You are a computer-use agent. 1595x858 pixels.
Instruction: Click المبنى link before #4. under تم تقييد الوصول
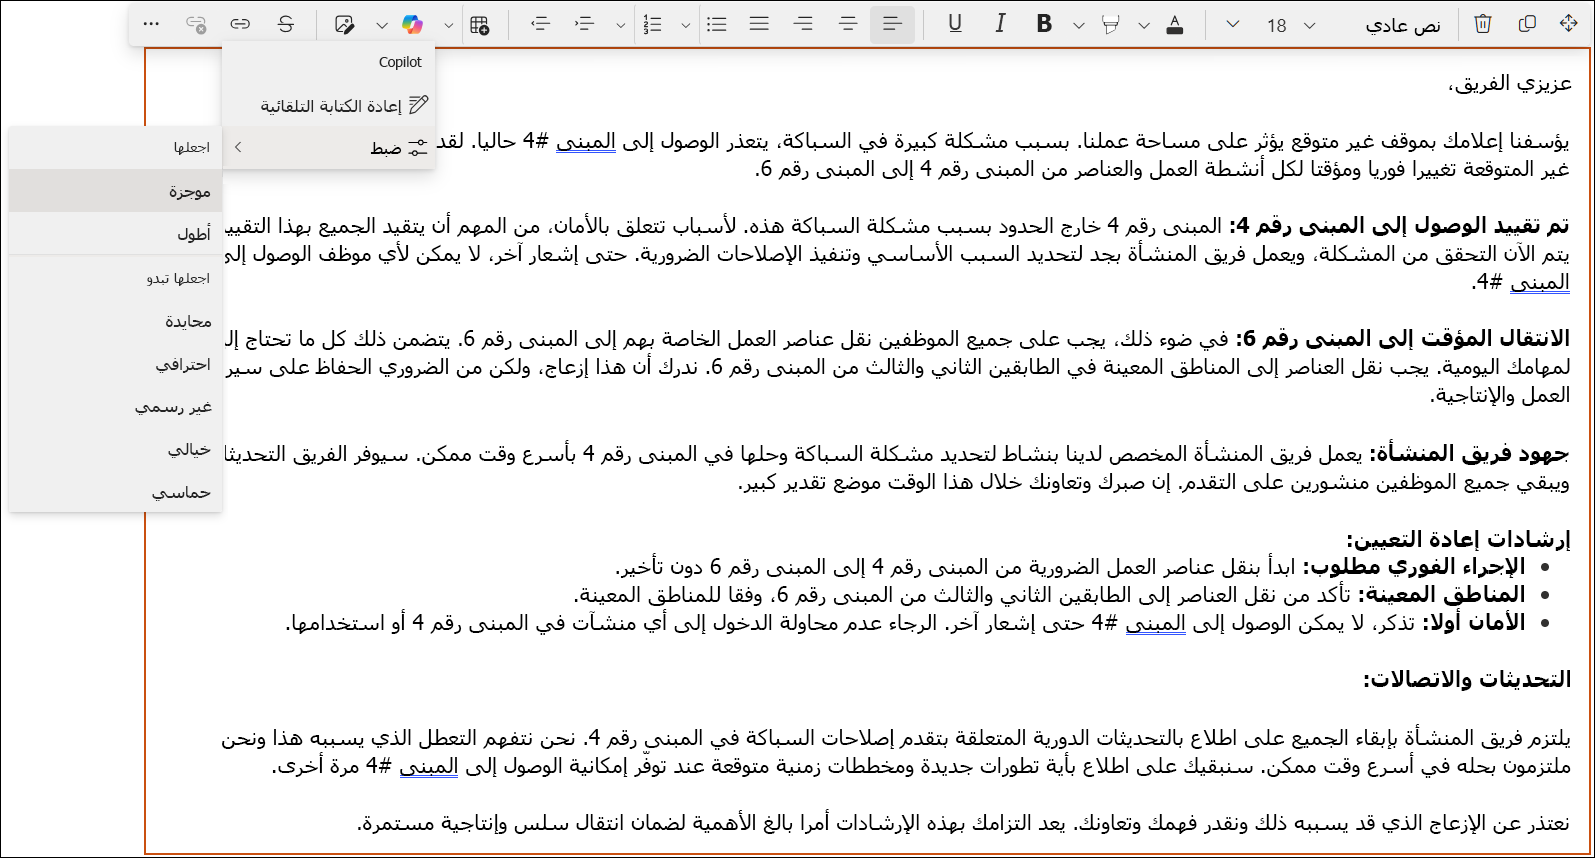click(1540, 282)
